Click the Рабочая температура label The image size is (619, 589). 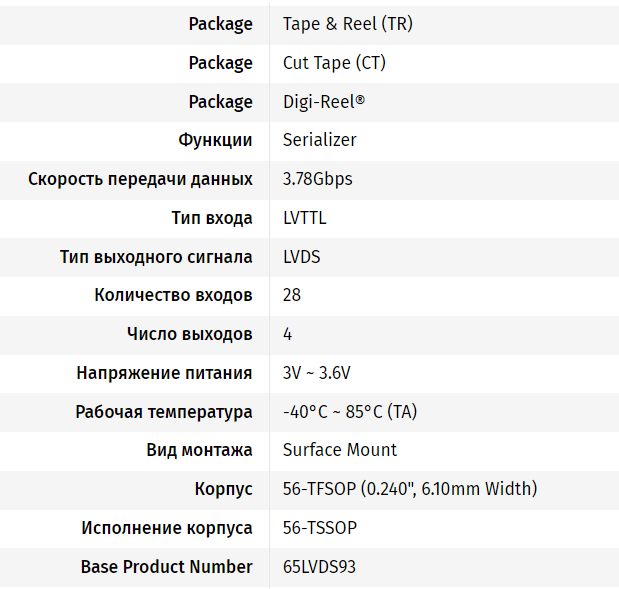164,412
